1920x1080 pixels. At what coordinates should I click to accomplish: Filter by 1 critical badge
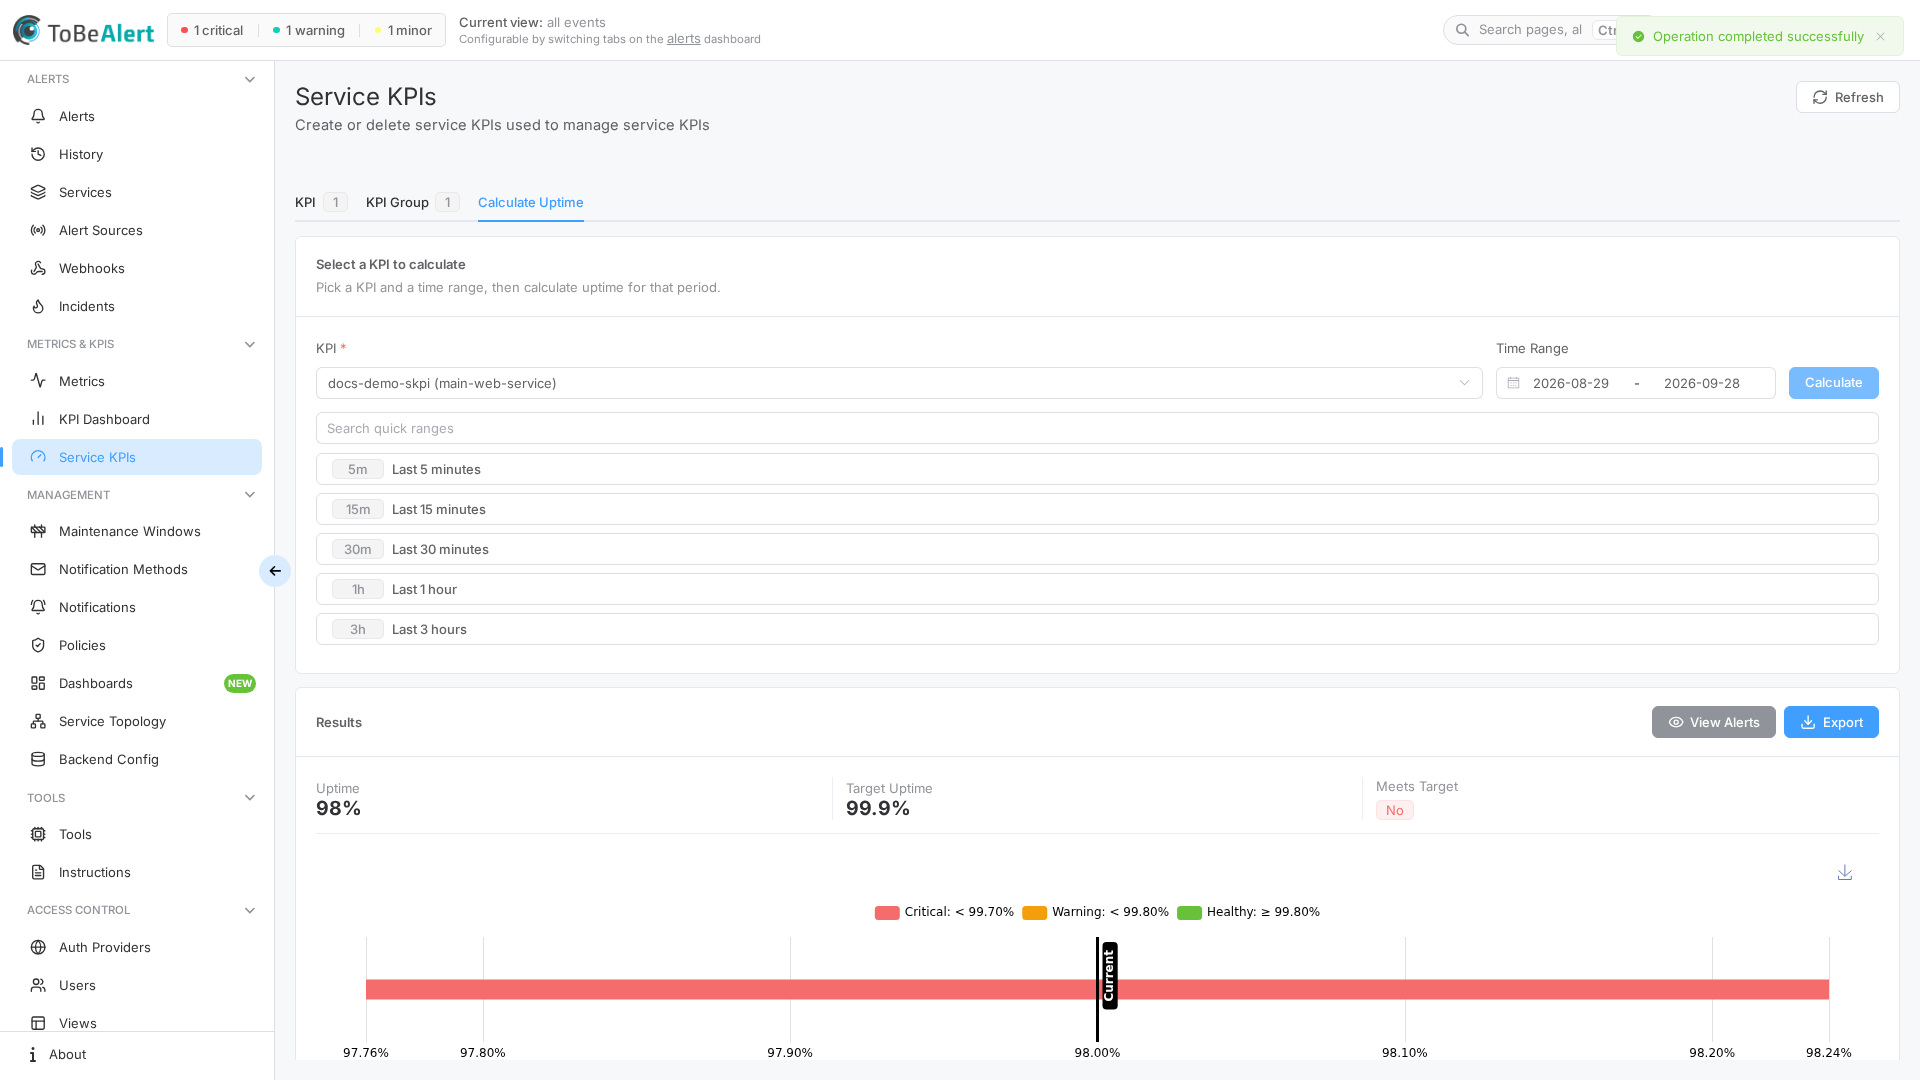(212, 30)
